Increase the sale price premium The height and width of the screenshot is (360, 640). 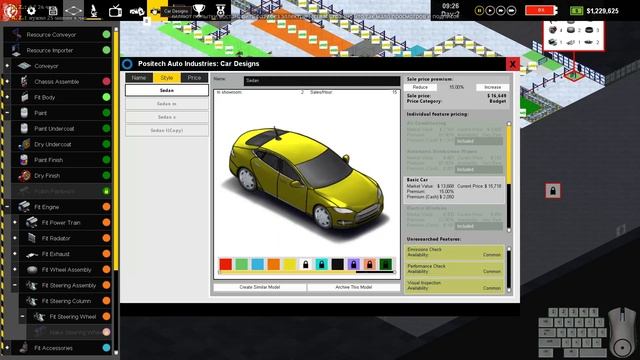coord(492,87)
